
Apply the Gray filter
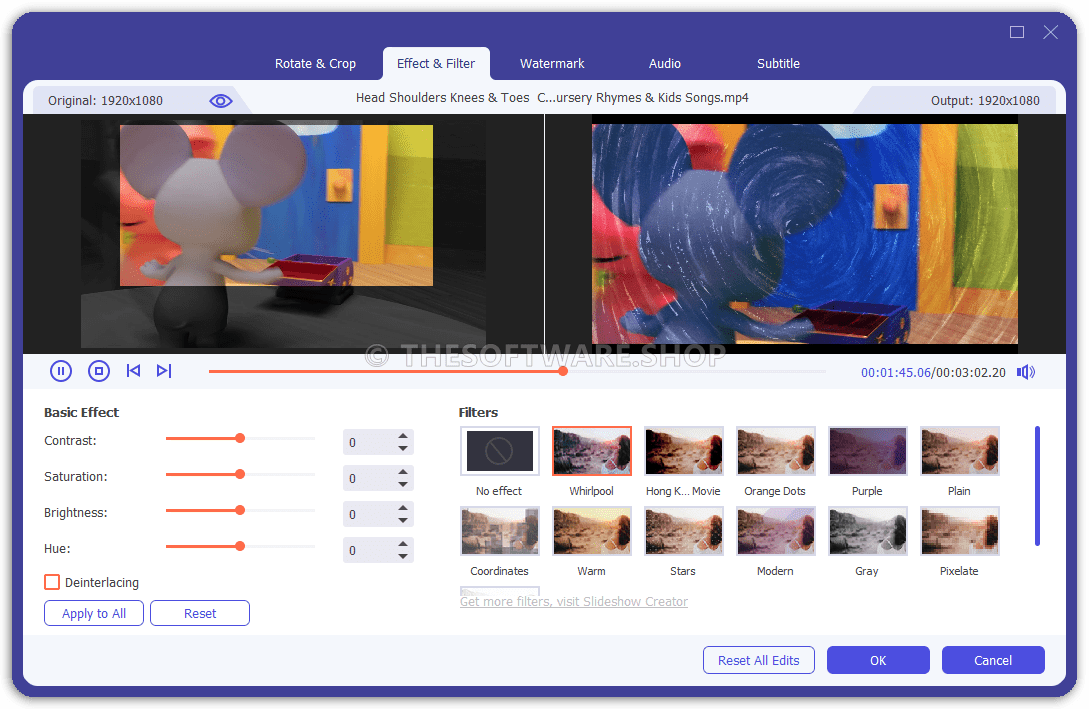point(867,531)
